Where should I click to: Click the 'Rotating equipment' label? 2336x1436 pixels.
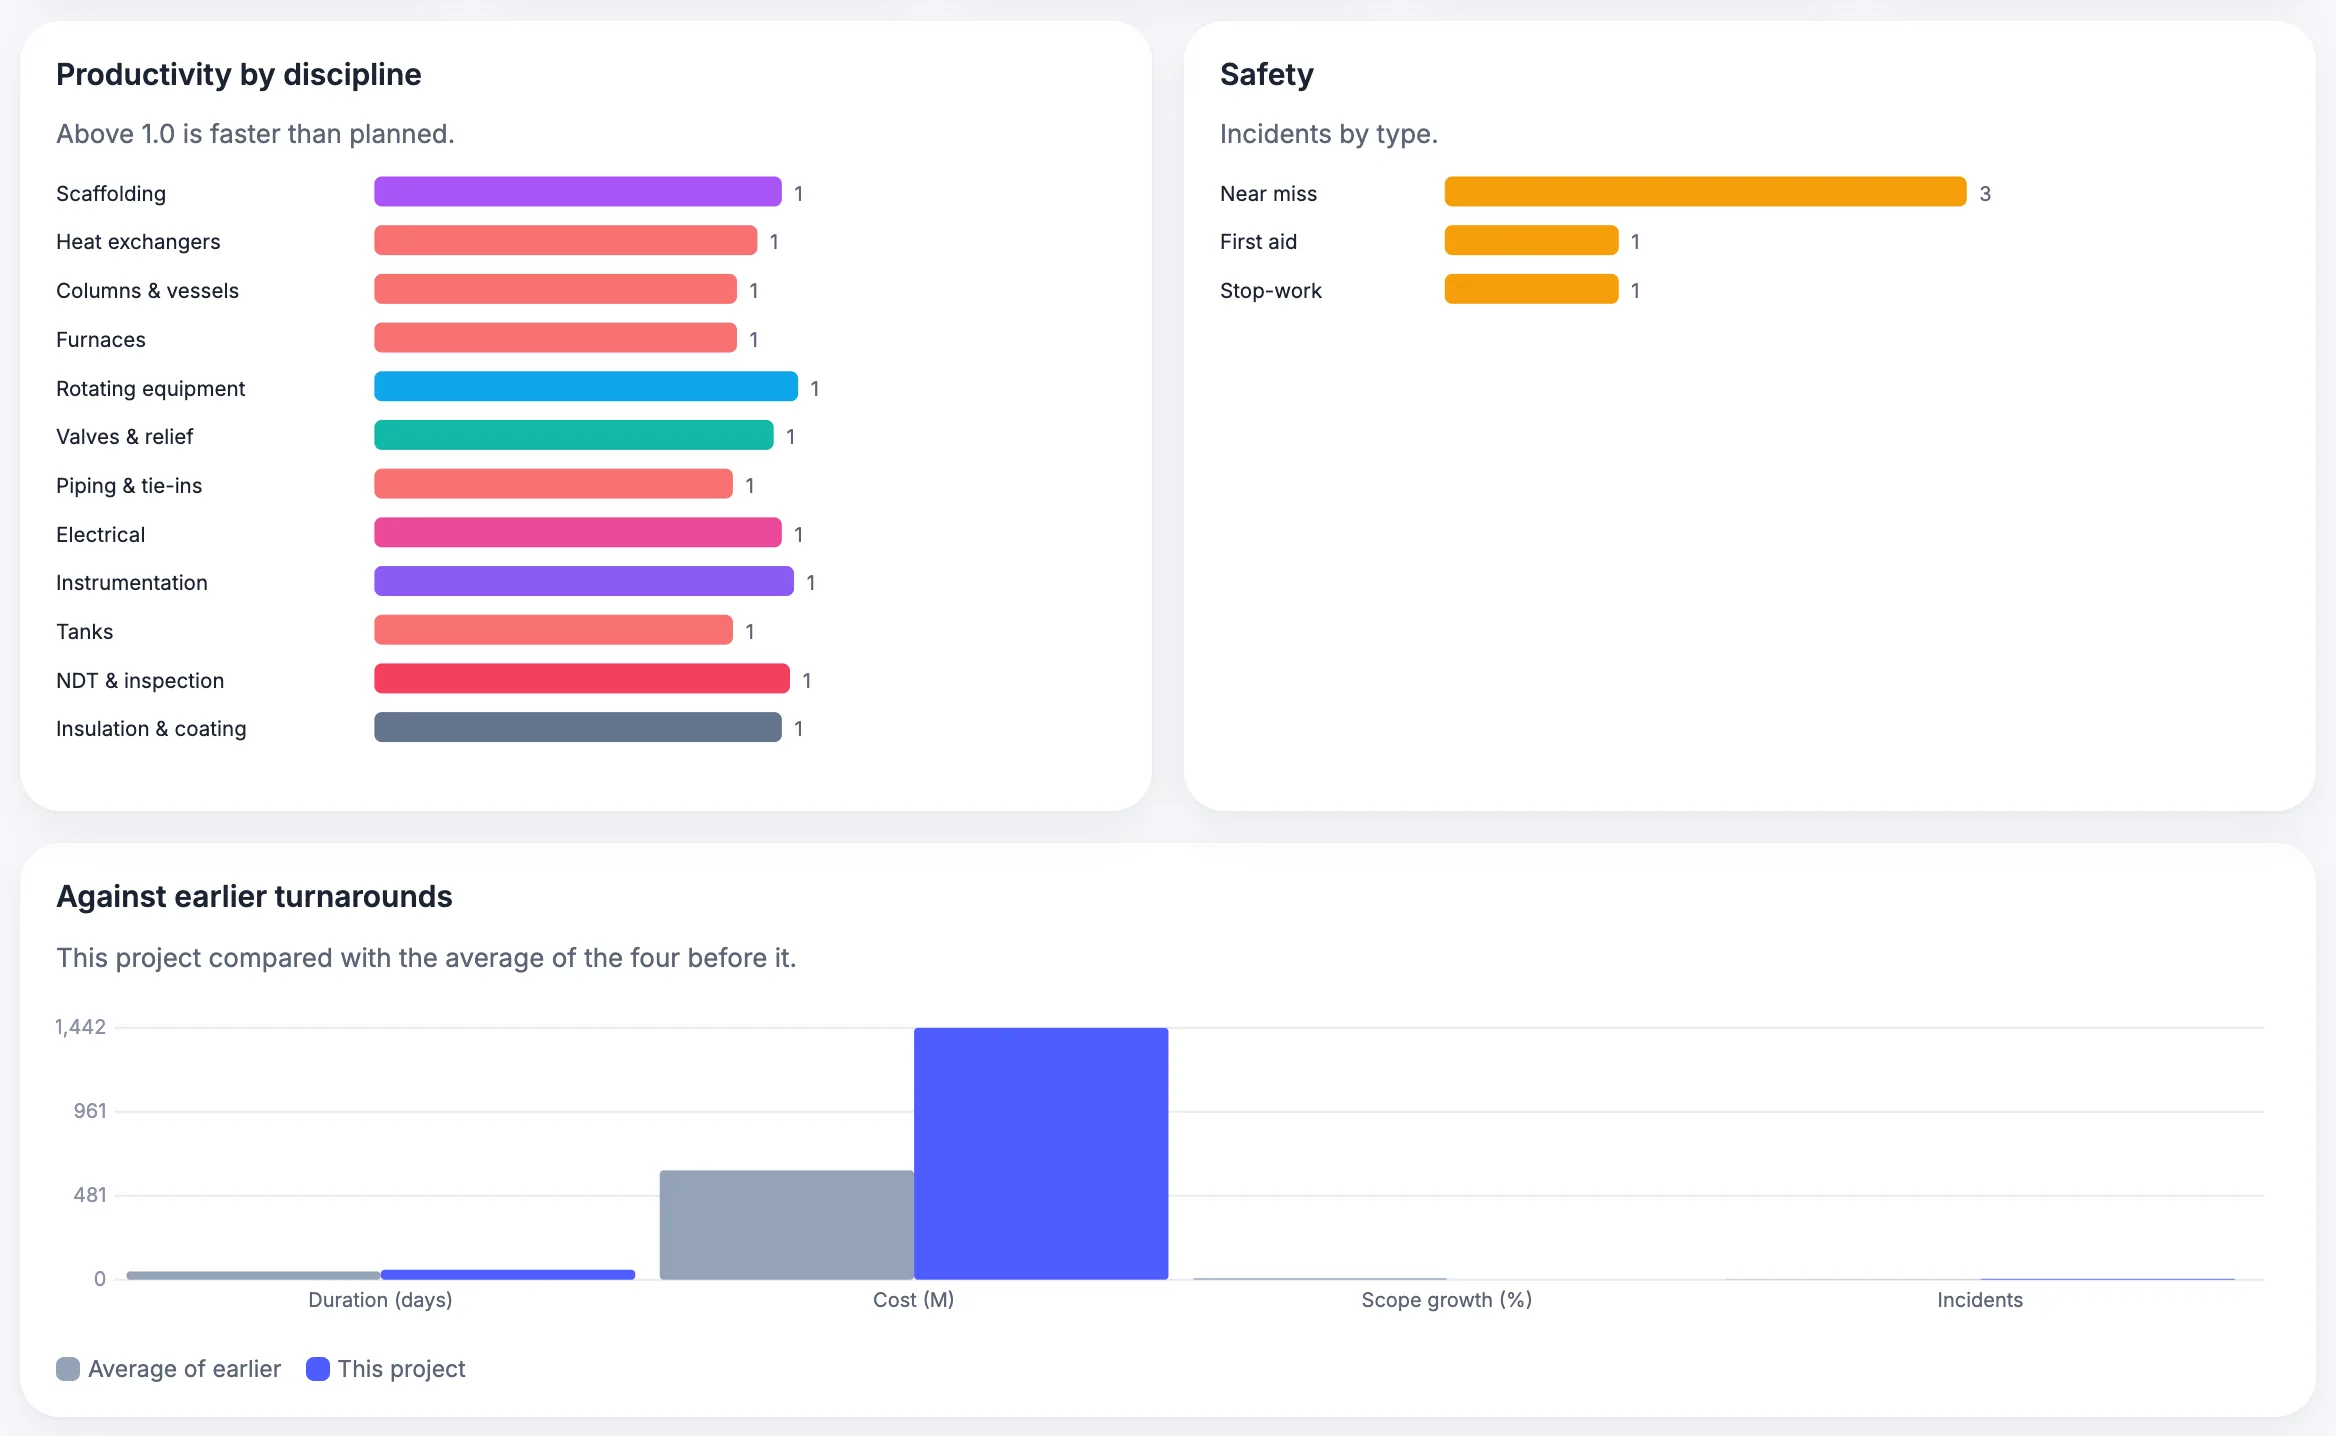click(150, 388)
